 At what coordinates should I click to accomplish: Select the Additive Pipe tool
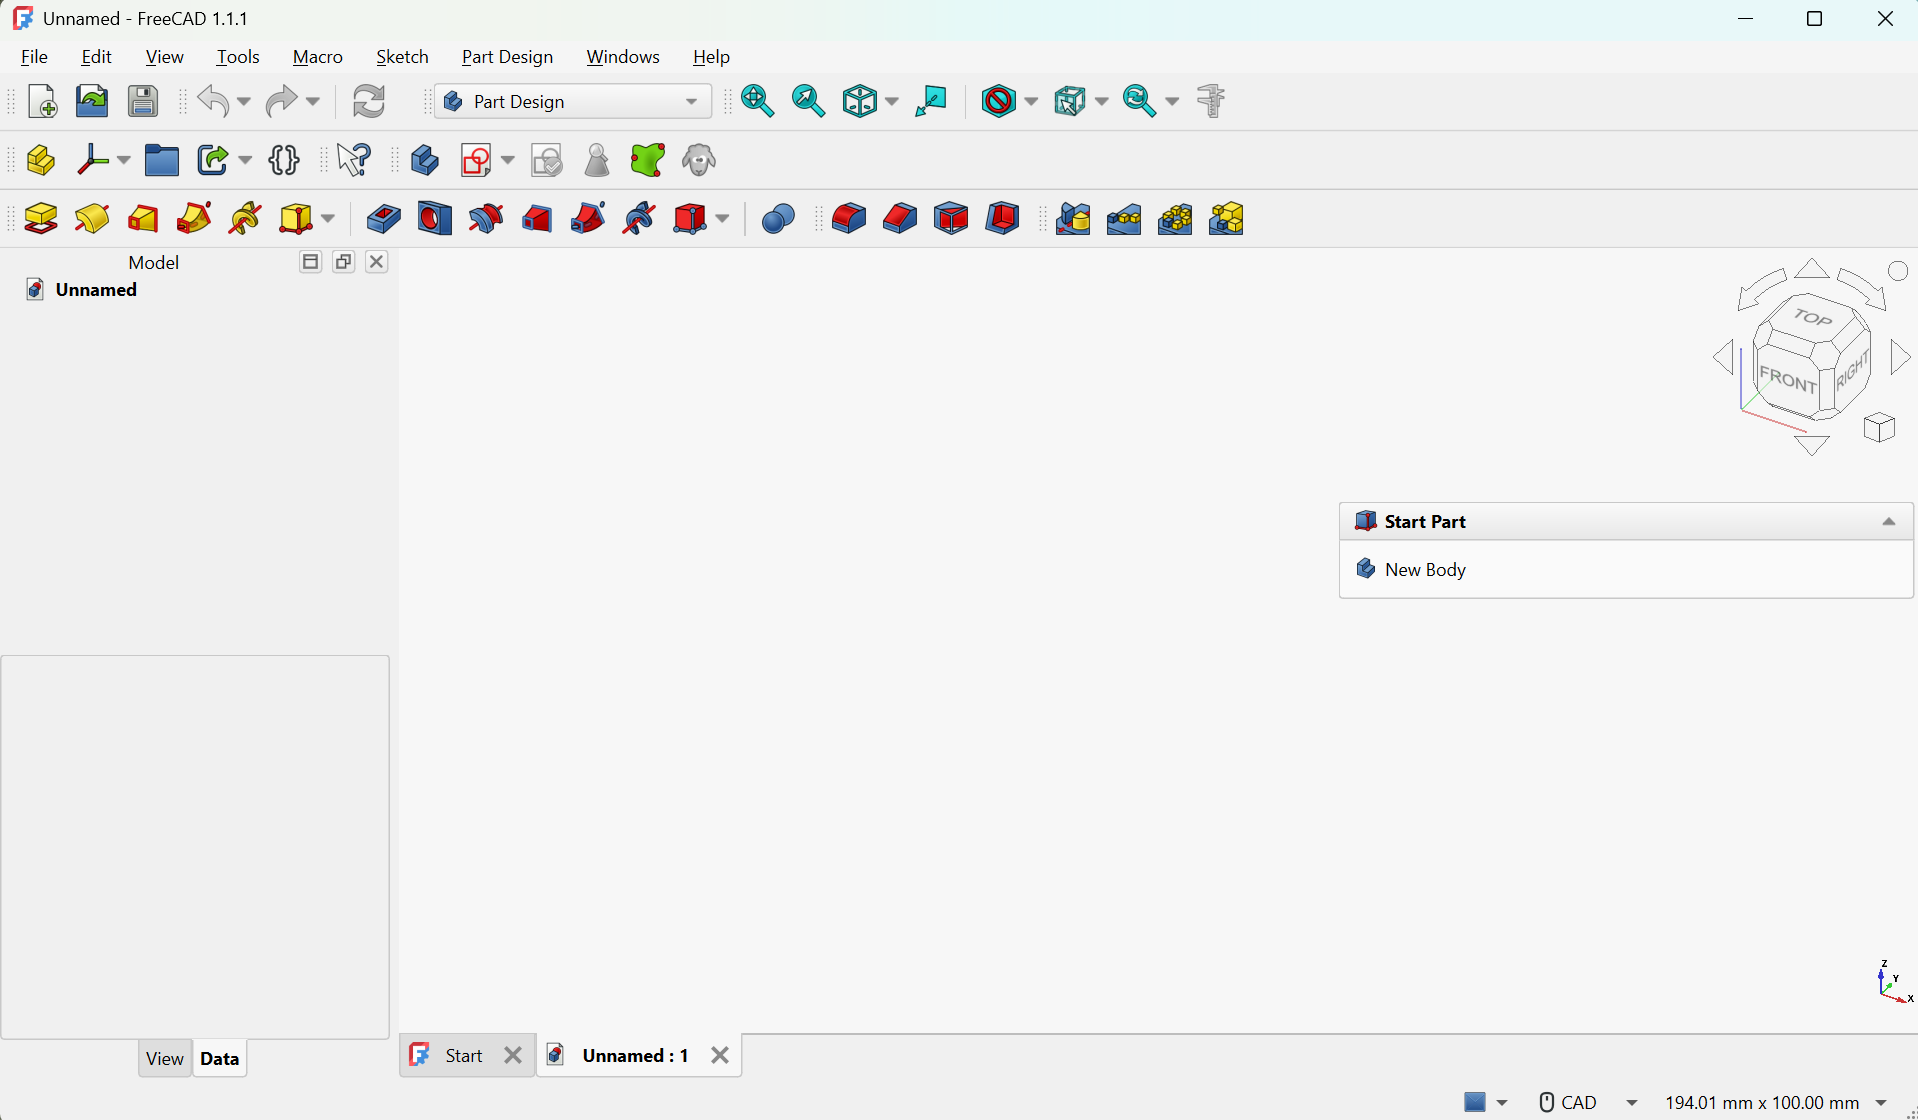tap(194, 218)
